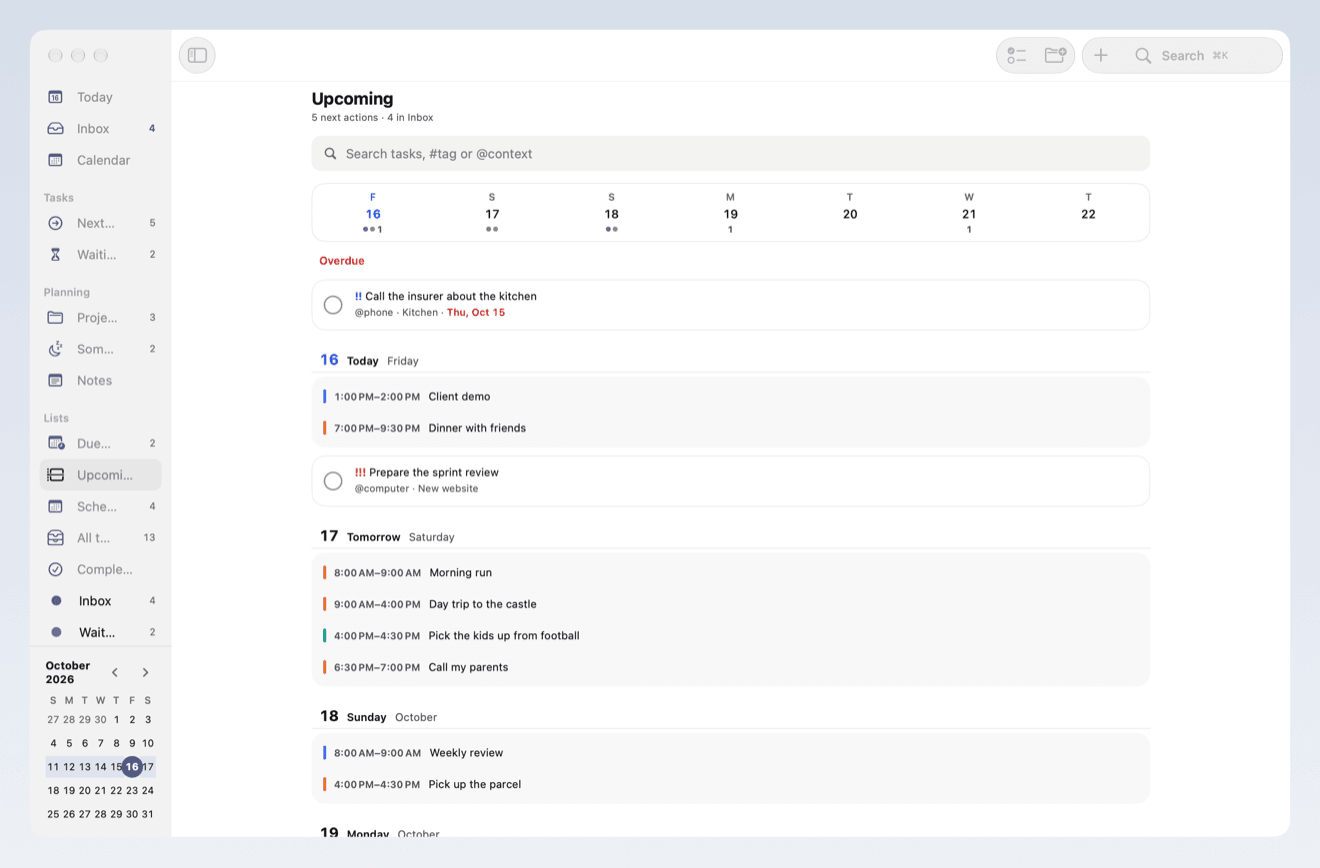This screenshot has height=868, width=1320.
Task: Click in 'Search tasks, #tag or @context' field
Action: coord(730,154)
